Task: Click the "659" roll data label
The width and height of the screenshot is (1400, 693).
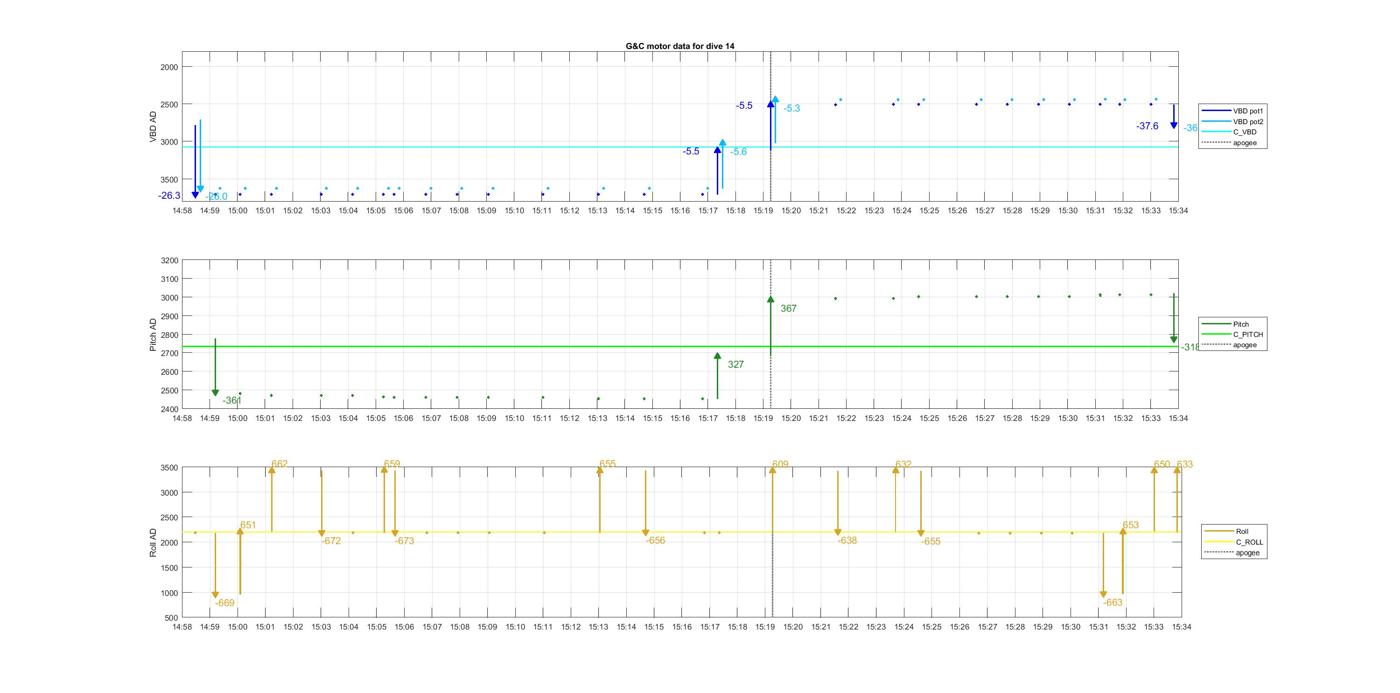Action: pyautogui.click(x=392, y=464)
